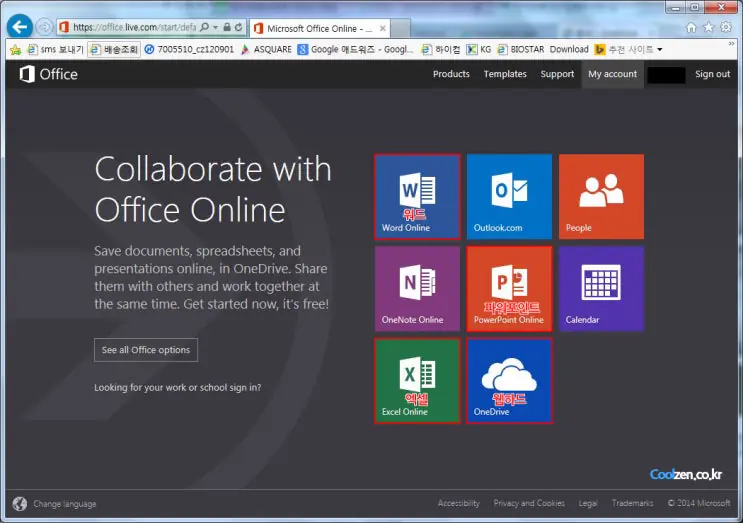
Task: Open the Products menu
Action: (x=451, y=74)
